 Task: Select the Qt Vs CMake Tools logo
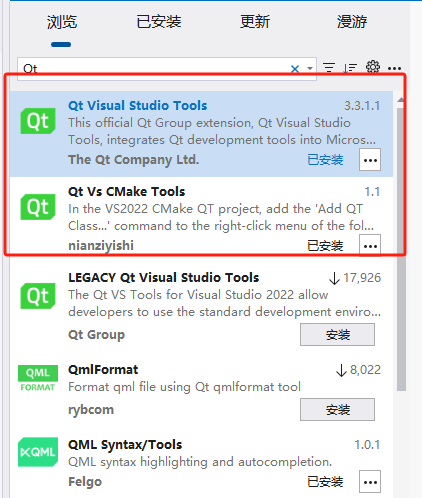click(x=38, y=207)
